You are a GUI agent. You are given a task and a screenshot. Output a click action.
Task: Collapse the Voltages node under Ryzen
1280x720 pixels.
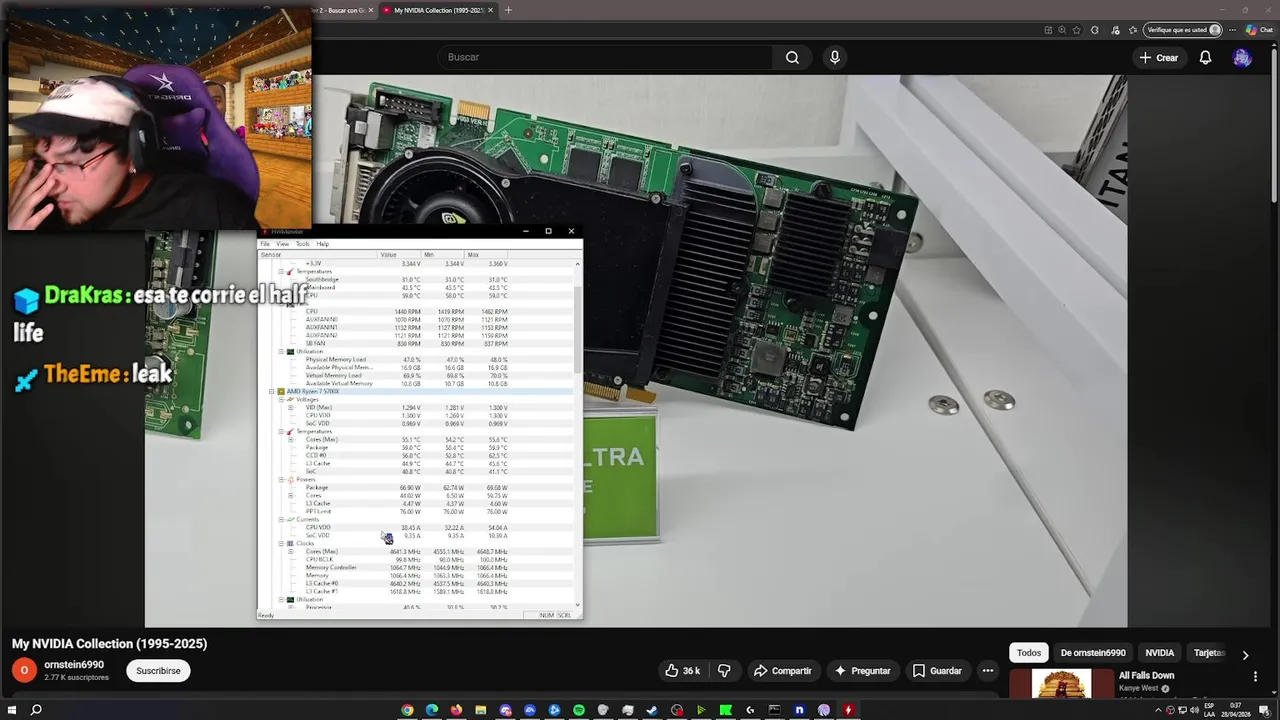pos(282,400)
